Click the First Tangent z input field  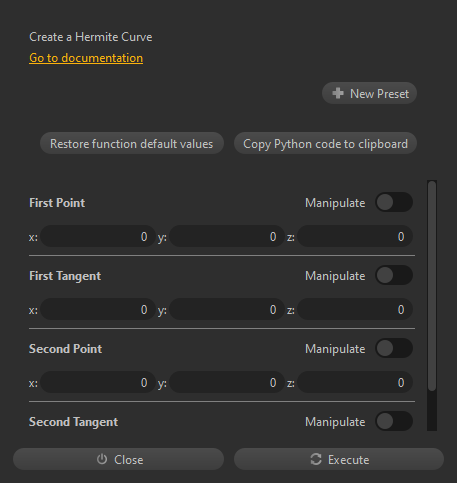[x=355, y=309]
